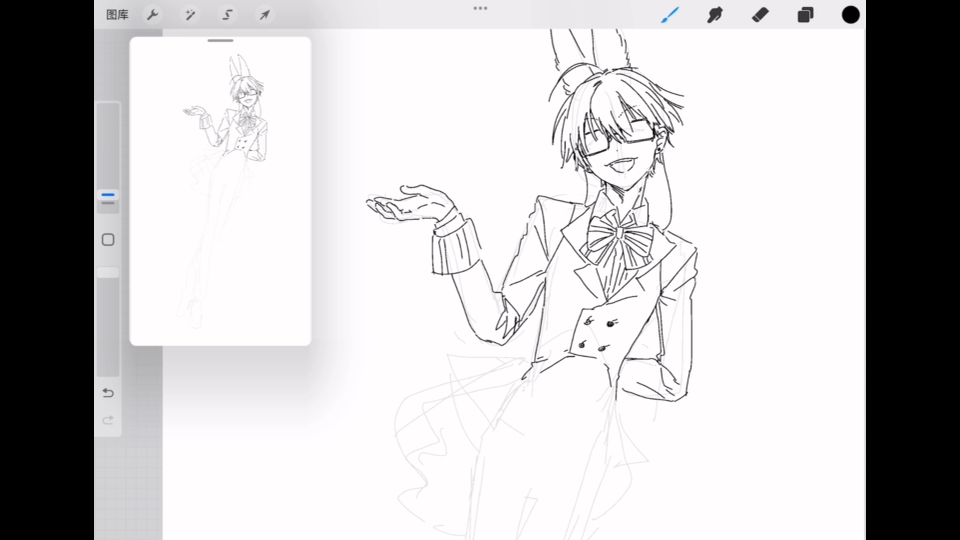Adjust the brush size slider handle

(x=108, y=196)
